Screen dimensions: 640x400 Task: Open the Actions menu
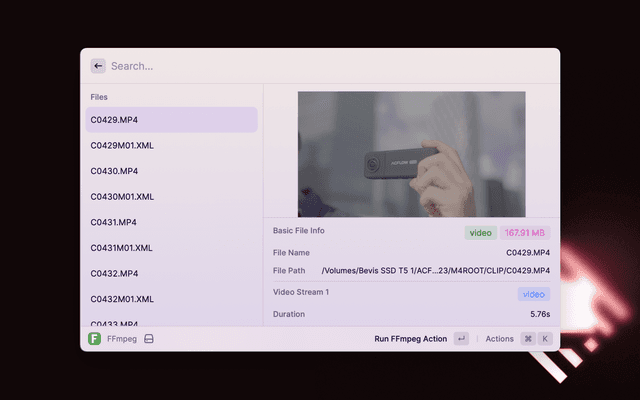pyautogui.click(x=499, y=339)
